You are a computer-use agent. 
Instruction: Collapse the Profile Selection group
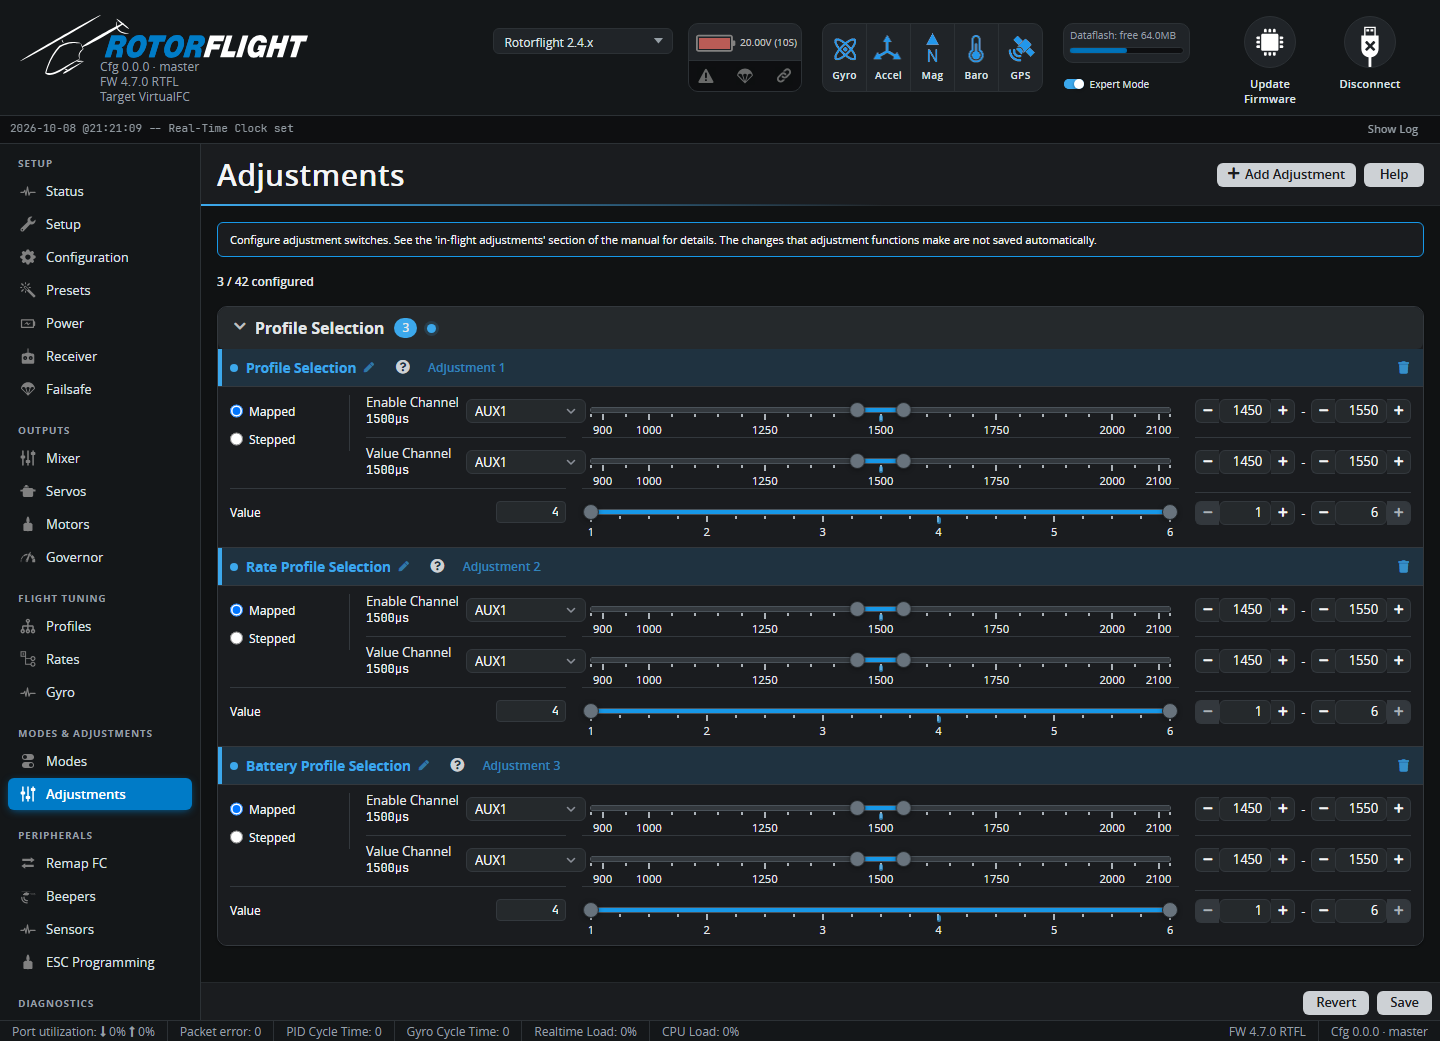240,327
